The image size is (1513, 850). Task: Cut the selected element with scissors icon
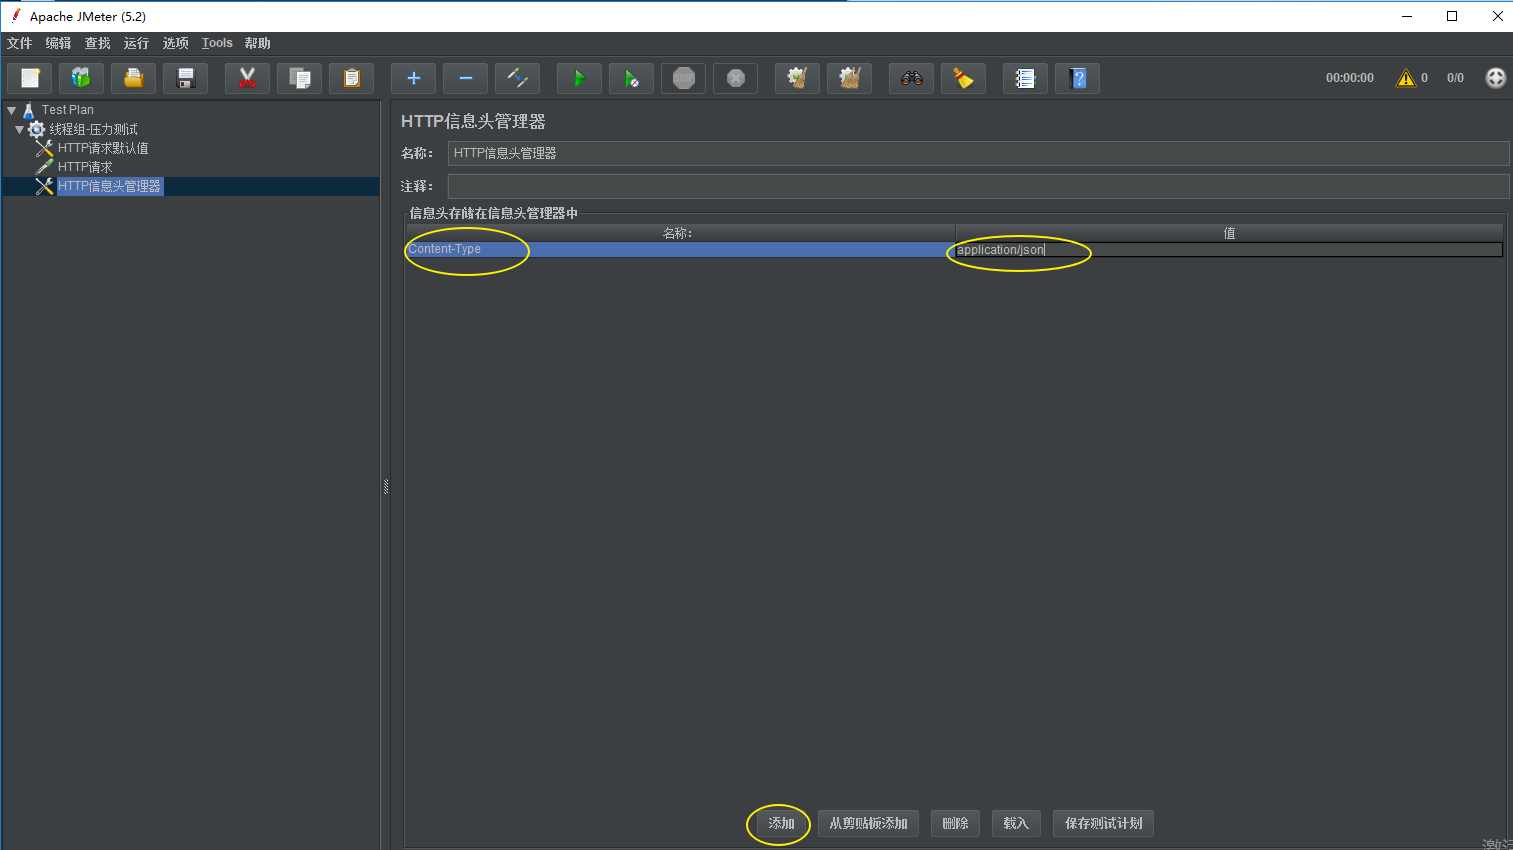pos(248,78)
